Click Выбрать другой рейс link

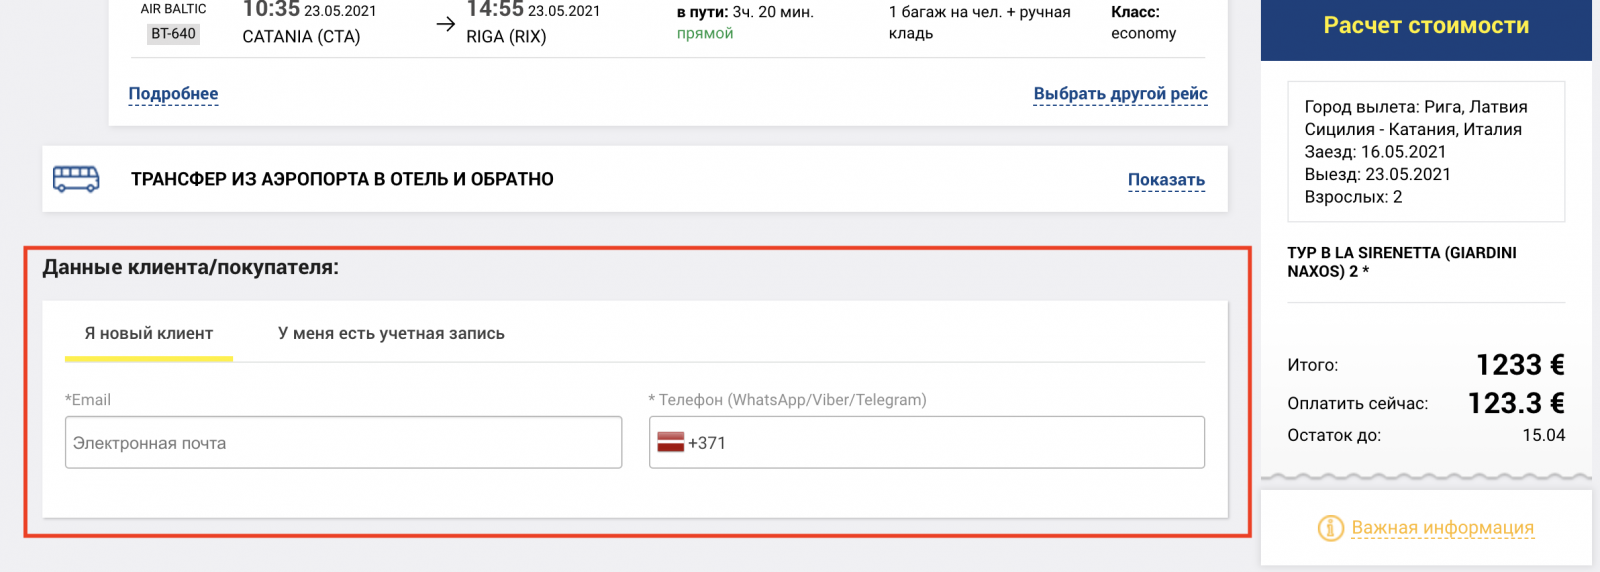1120,94
